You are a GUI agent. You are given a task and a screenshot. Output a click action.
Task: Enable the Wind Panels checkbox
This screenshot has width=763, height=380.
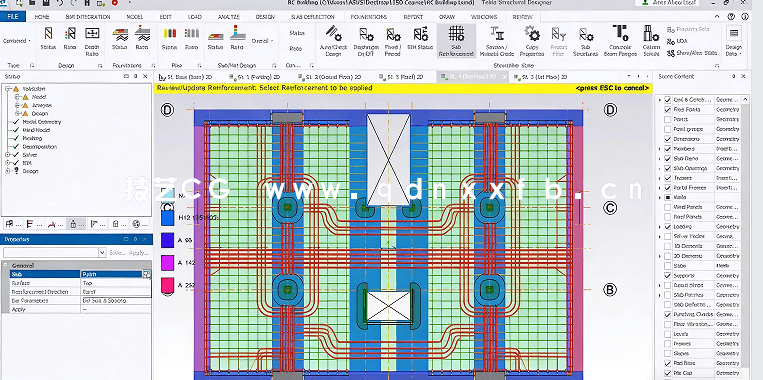pyautogui.click(x=668, y=207)
